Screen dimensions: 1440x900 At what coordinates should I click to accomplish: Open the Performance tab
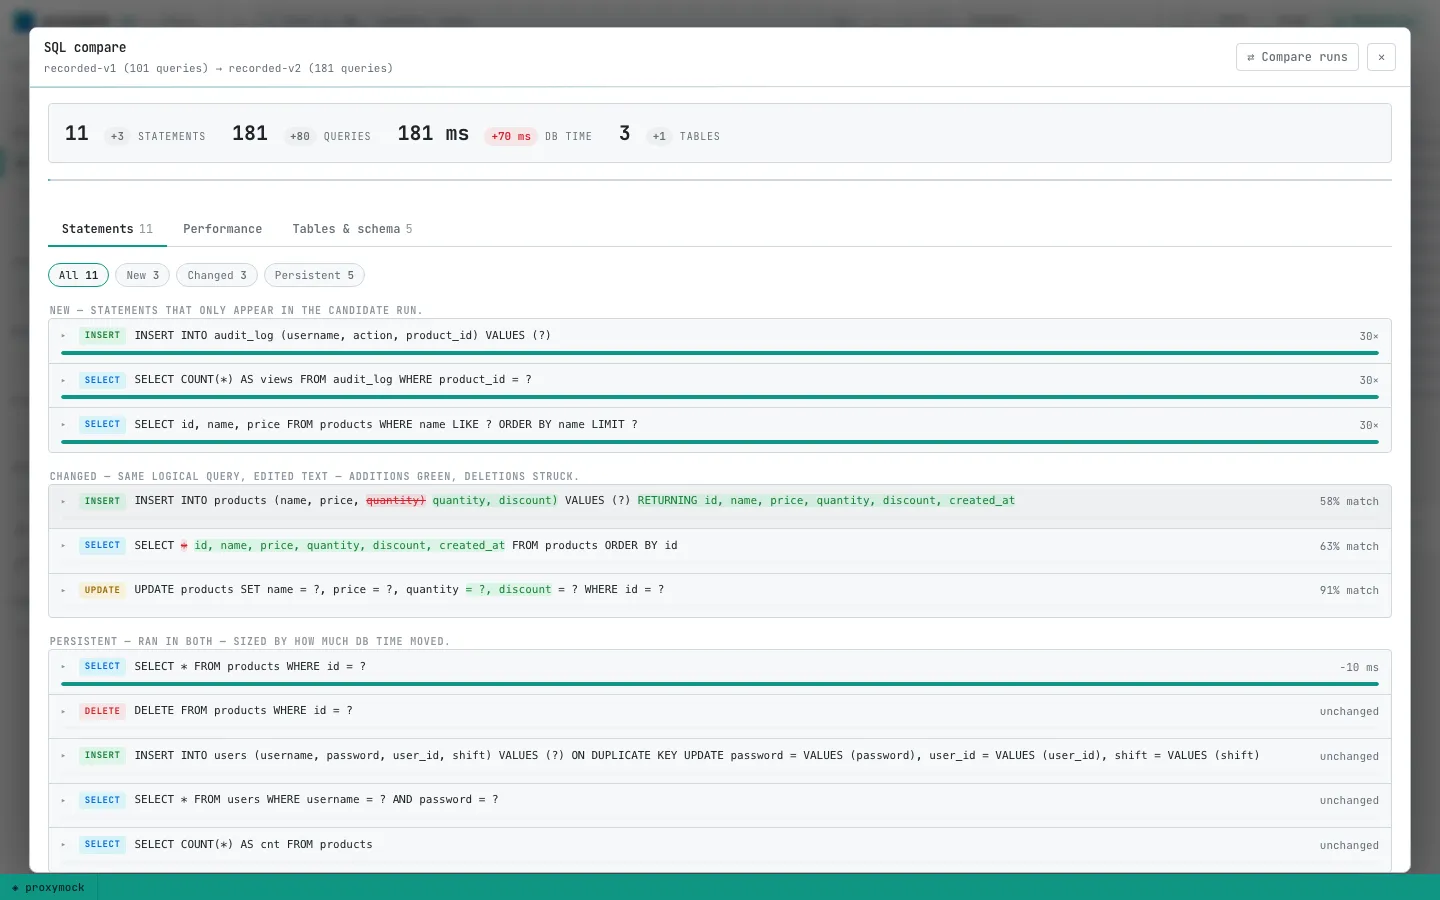pos(222,229)
